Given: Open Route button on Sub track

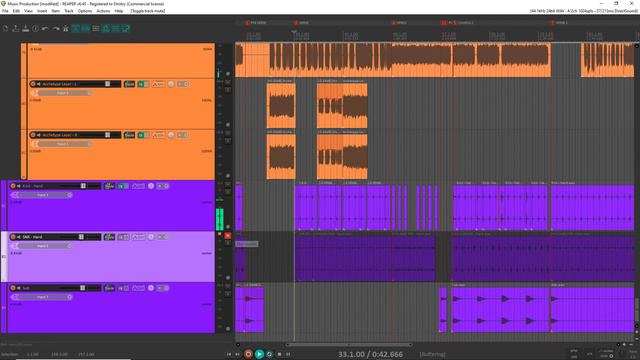Looking at the screenshot, I should pos(109,288).
